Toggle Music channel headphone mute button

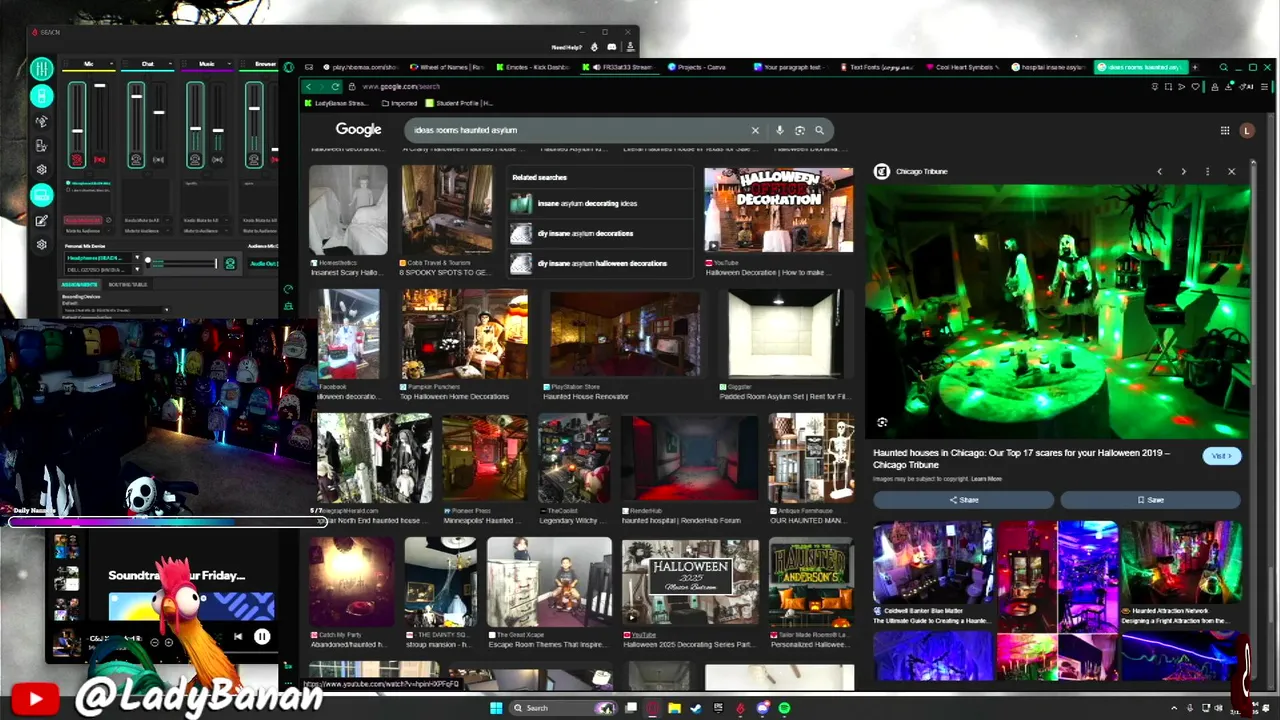click(x=195, y=159)
